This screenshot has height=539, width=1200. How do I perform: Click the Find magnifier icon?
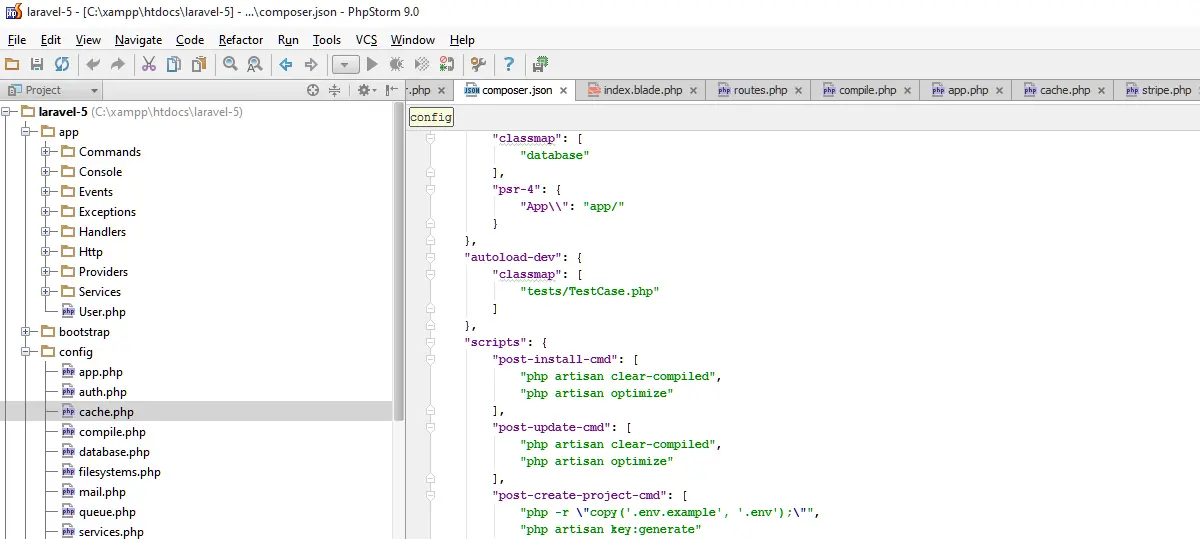point(230,64)
